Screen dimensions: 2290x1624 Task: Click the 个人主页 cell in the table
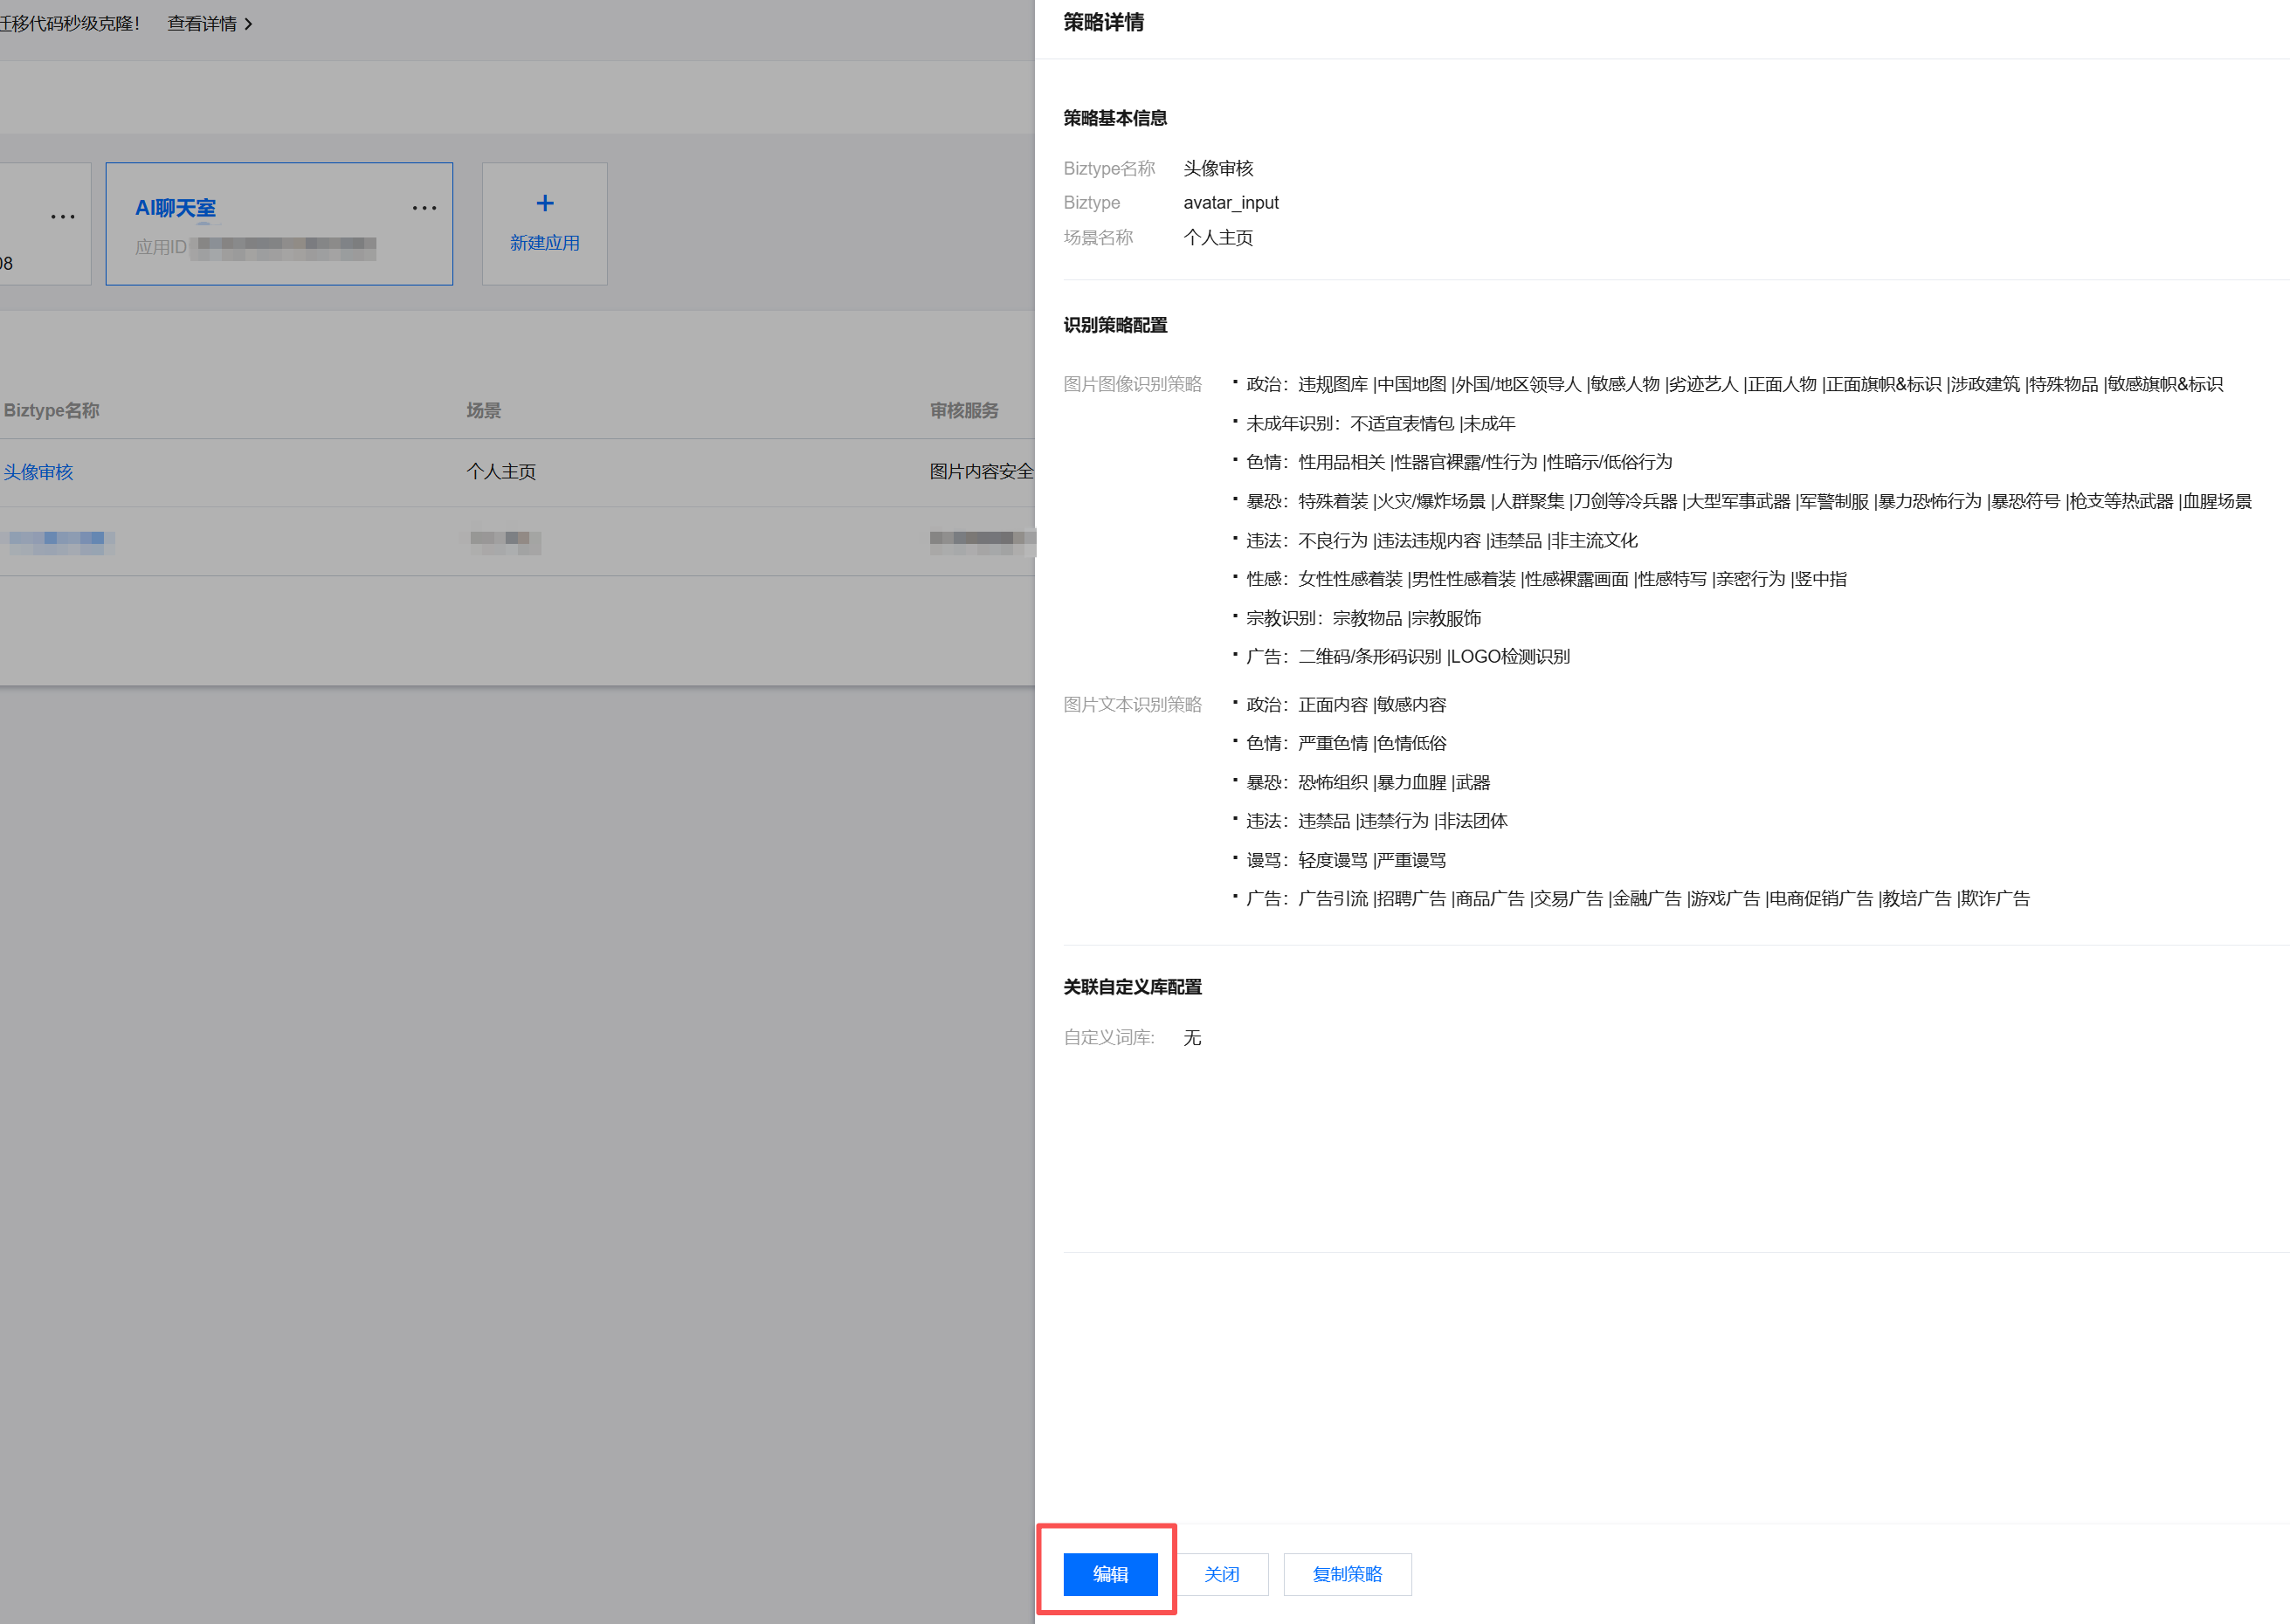coord(501,472)
